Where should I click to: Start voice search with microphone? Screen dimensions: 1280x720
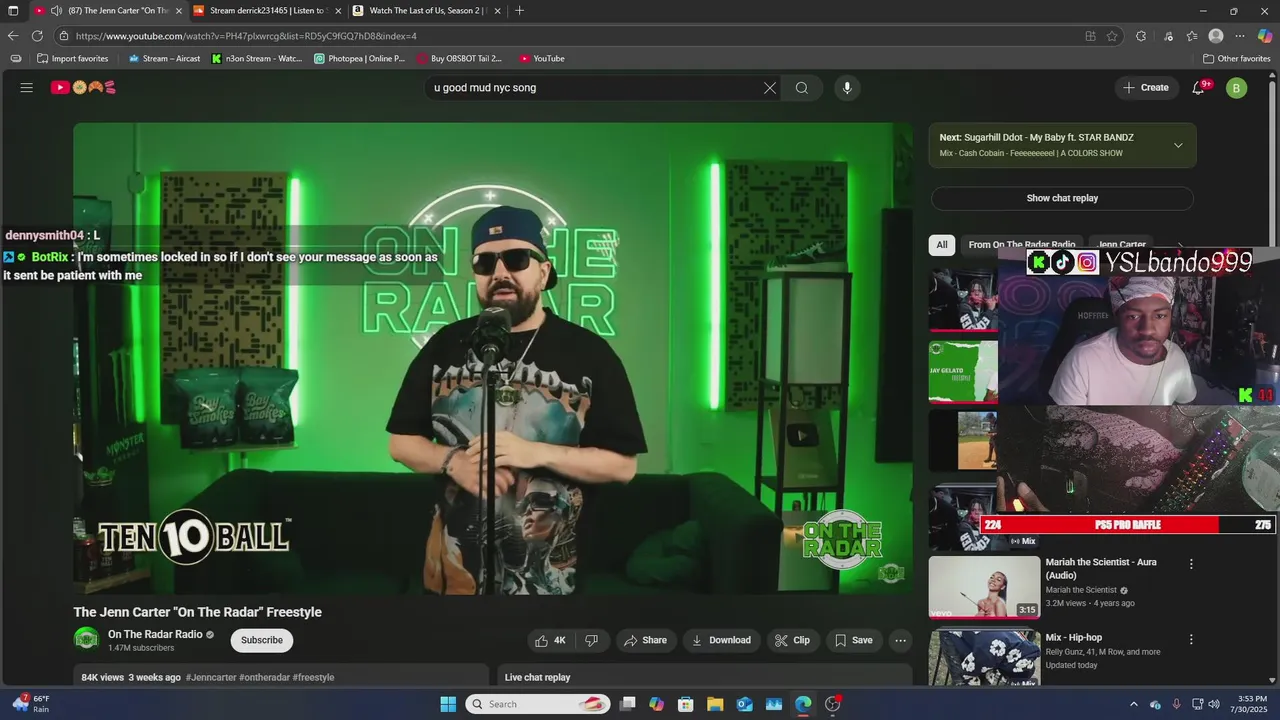click(x=847, y=88)
